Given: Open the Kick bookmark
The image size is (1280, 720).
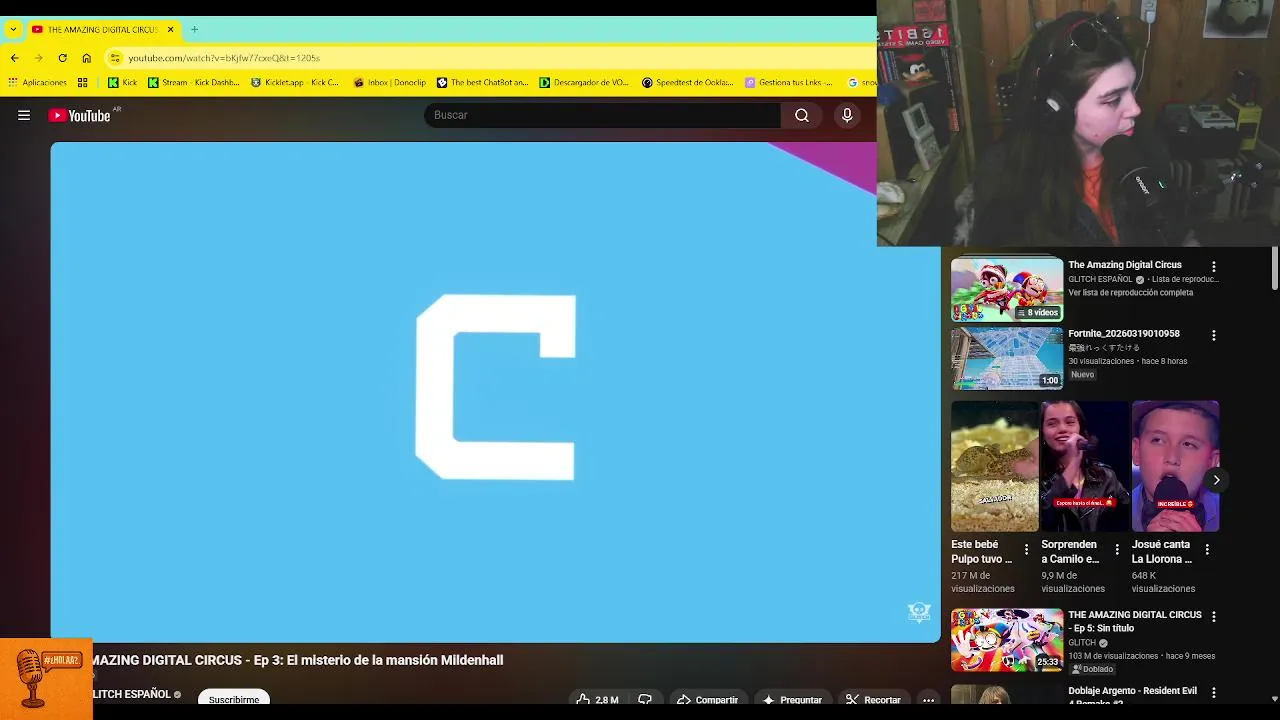Looking at the screenshot, I should point(122,82).
